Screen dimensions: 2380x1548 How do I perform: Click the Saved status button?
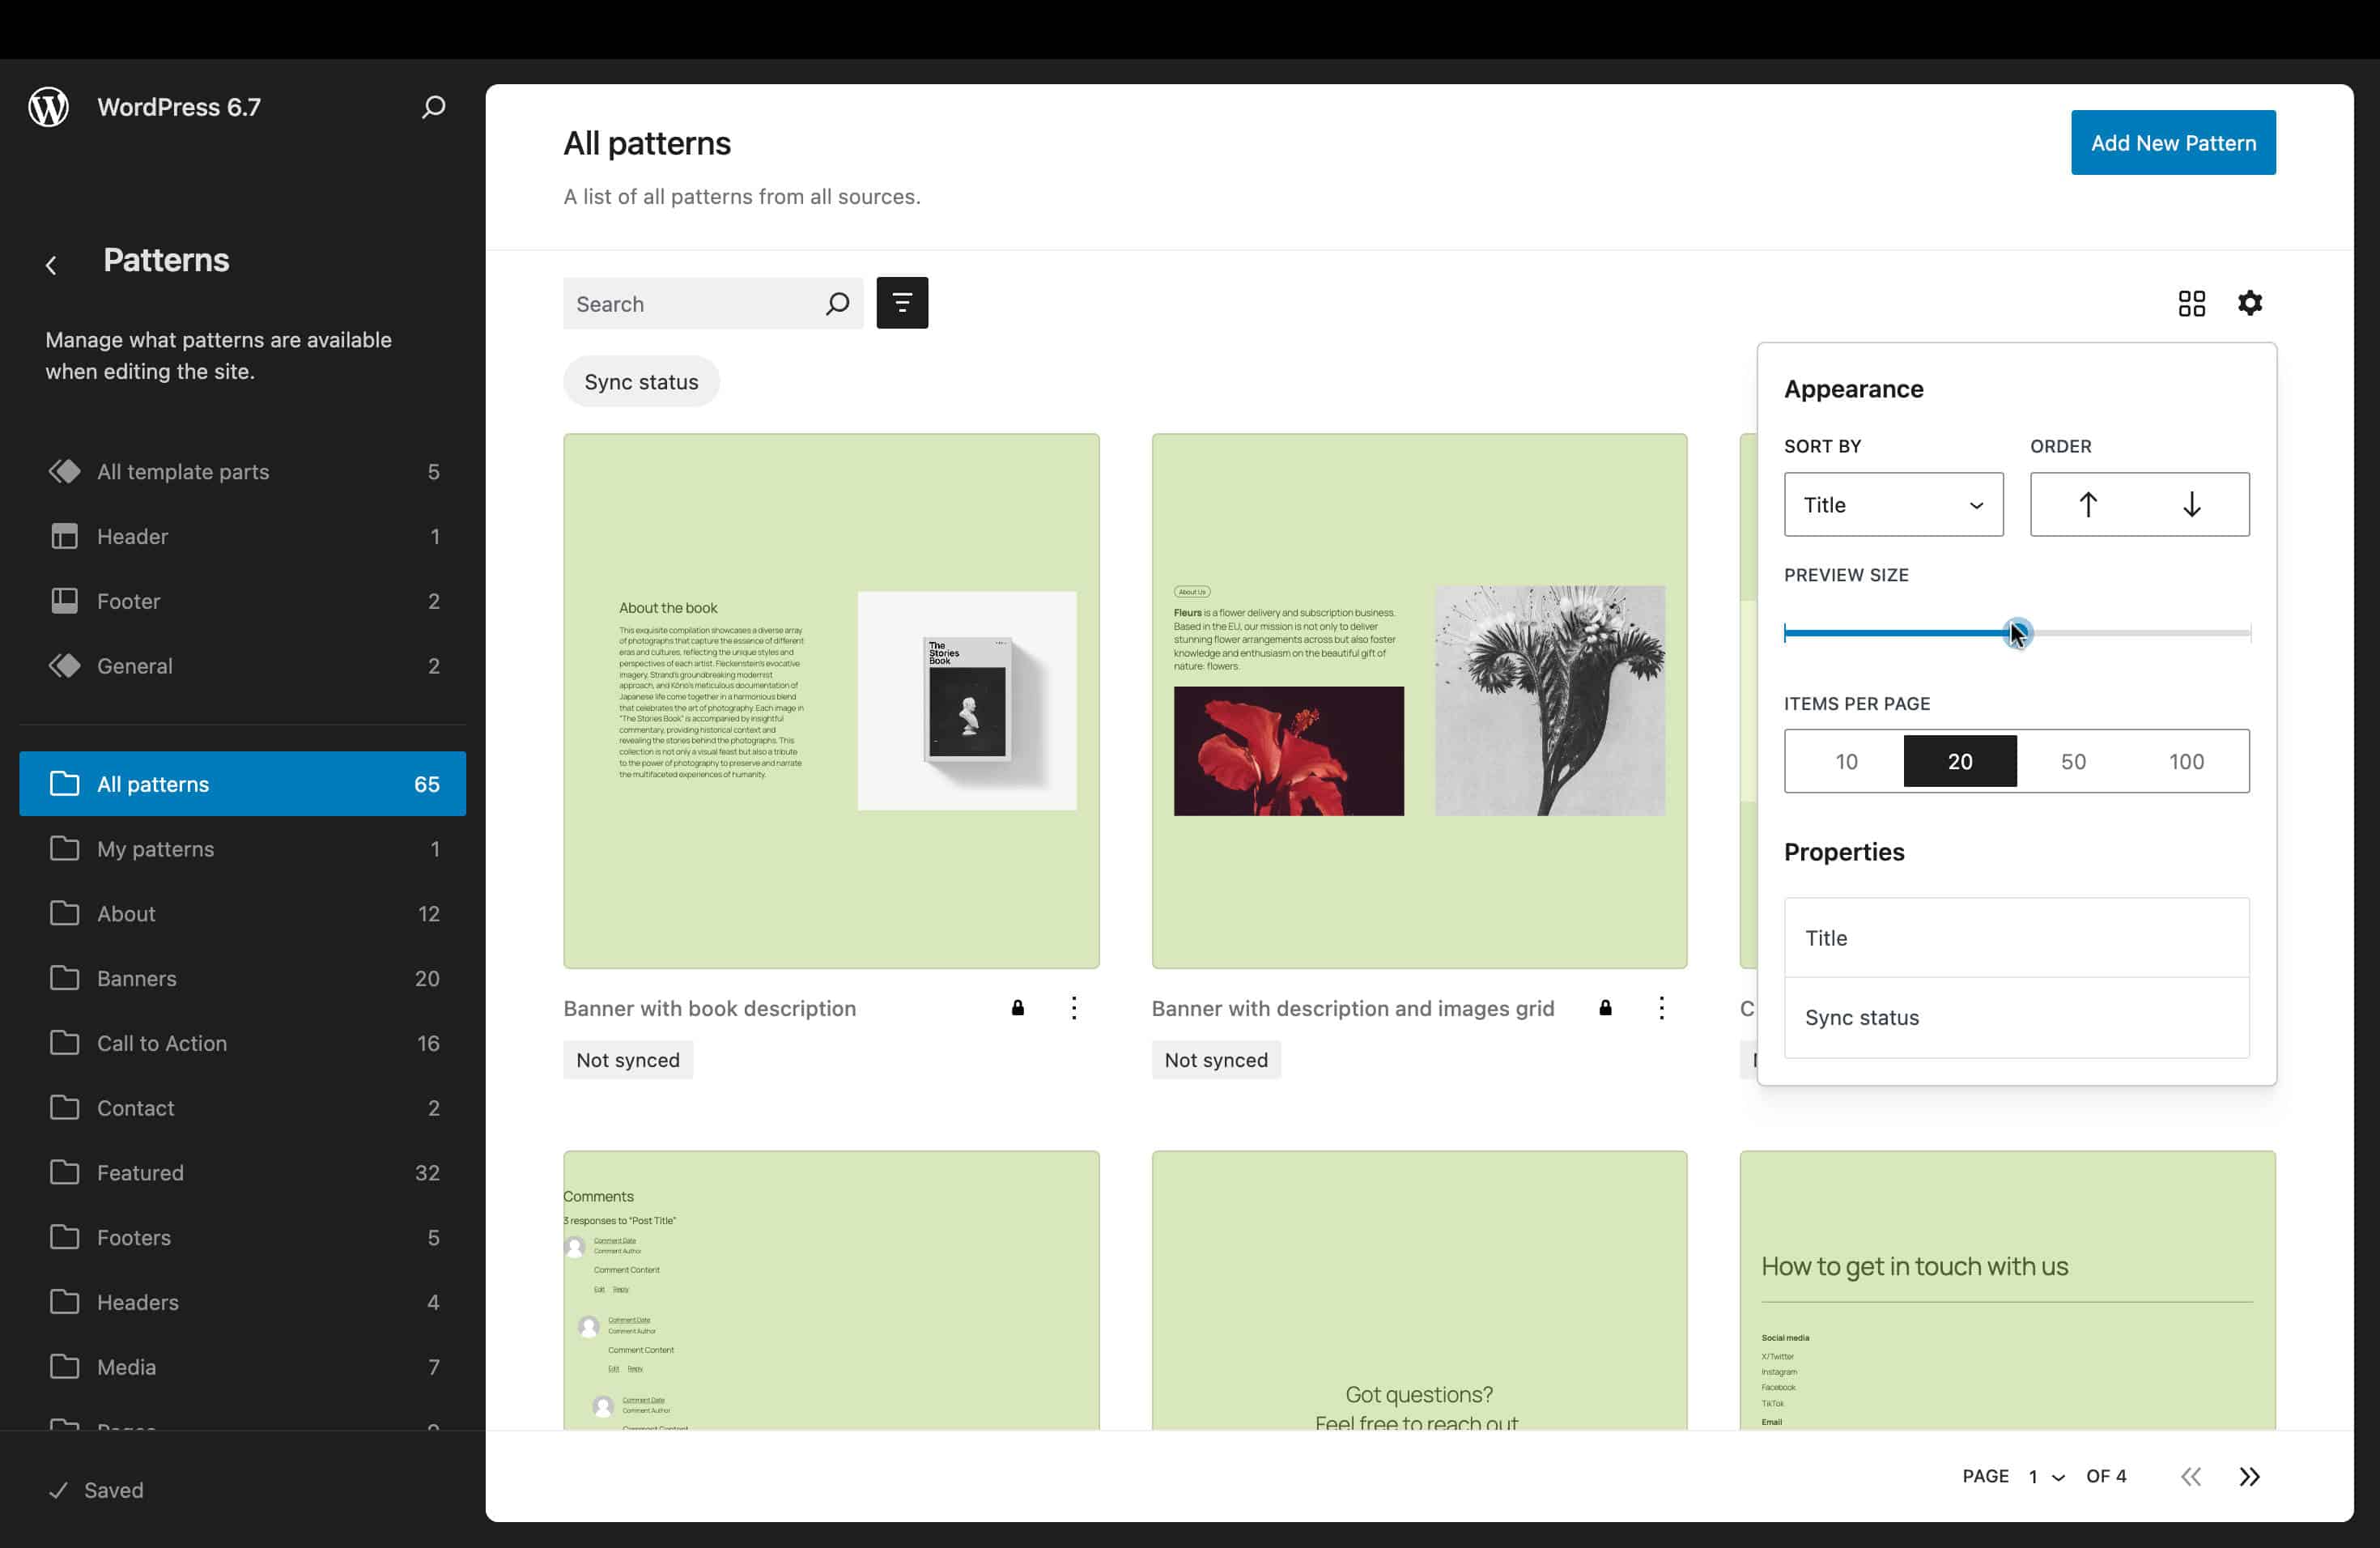(96, 1490)
